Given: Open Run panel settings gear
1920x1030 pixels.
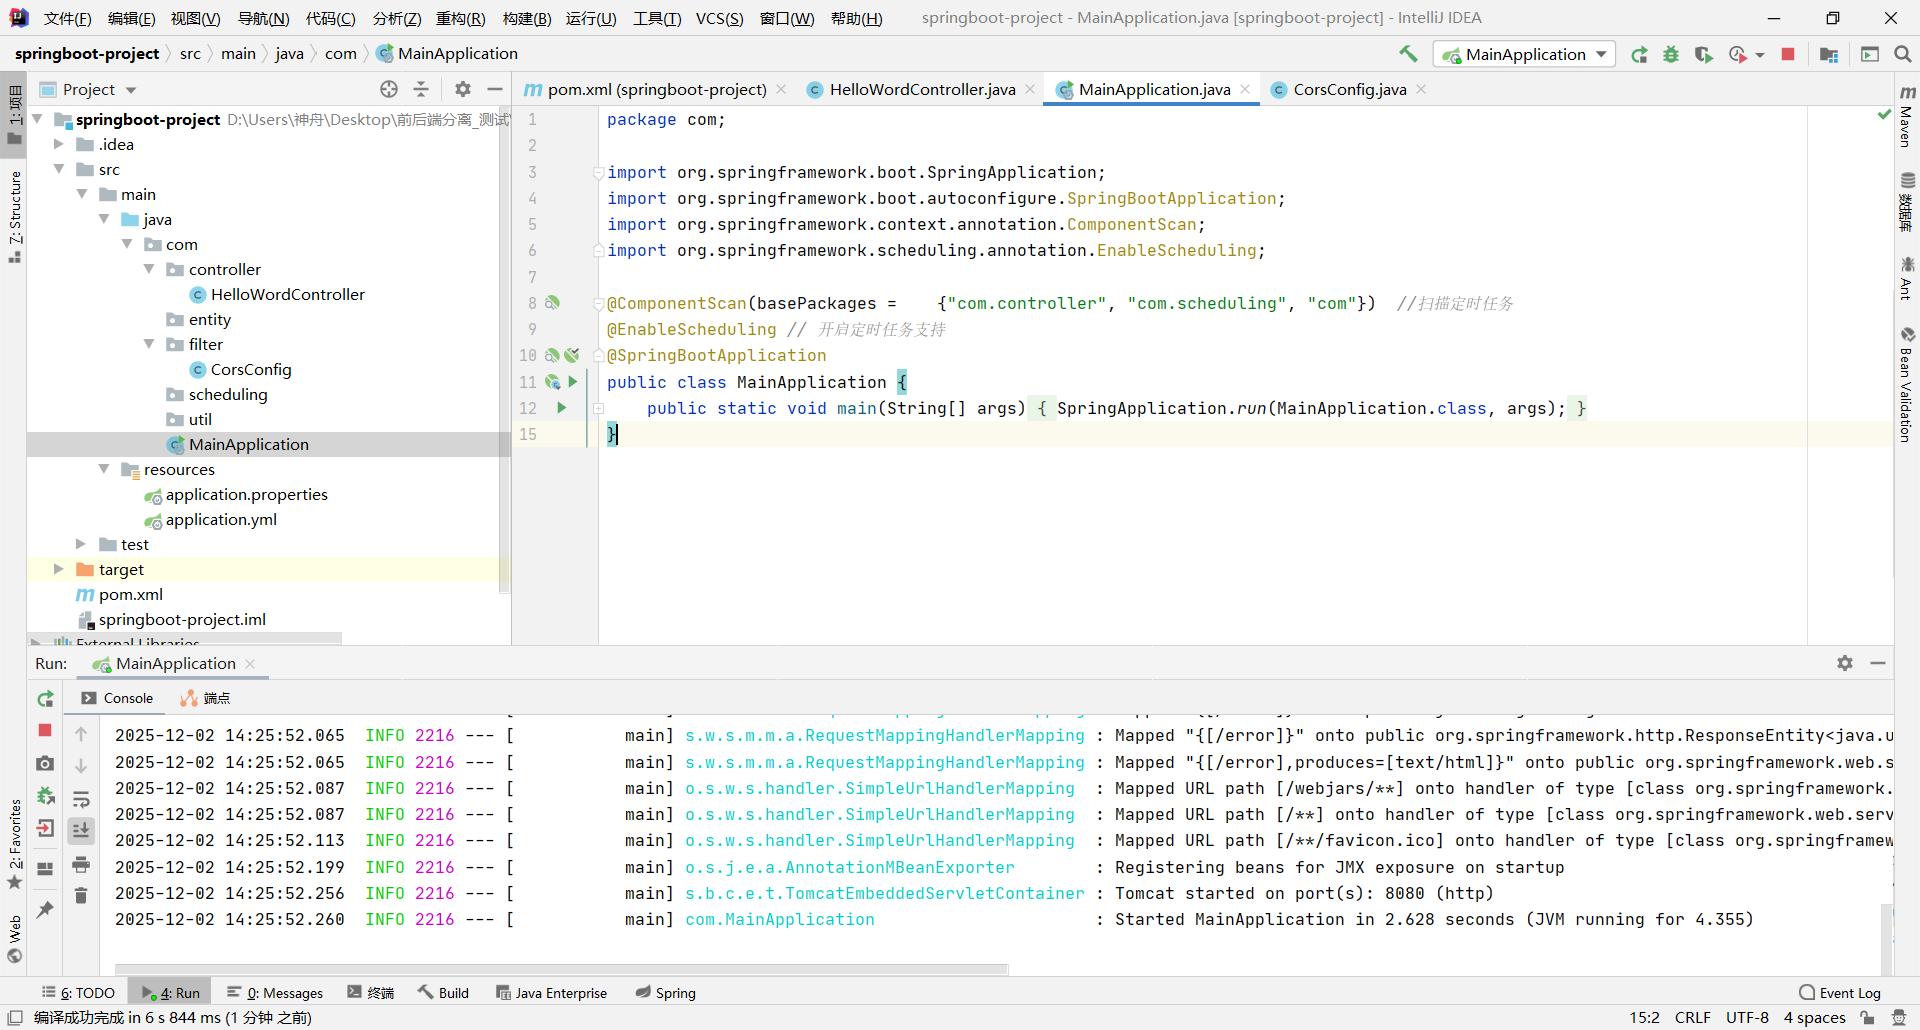Looking at the screenshot, I should coord(1845,663).
